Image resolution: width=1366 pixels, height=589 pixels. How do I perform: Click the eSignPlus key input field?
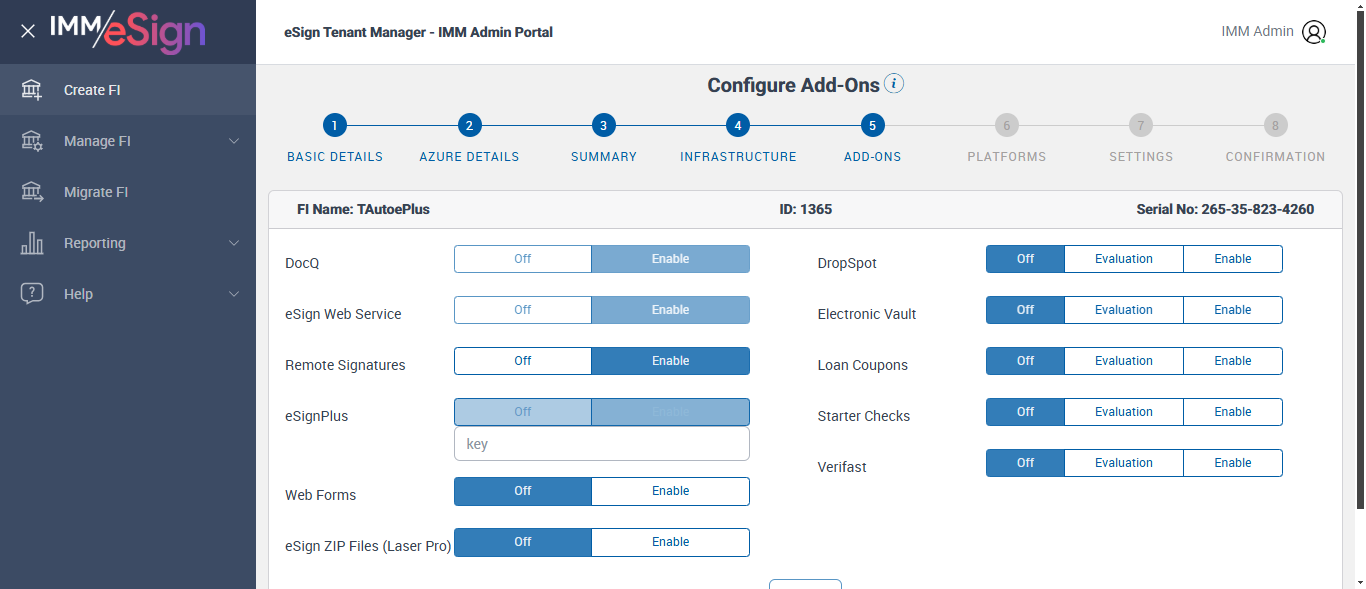tap(601, 444)
